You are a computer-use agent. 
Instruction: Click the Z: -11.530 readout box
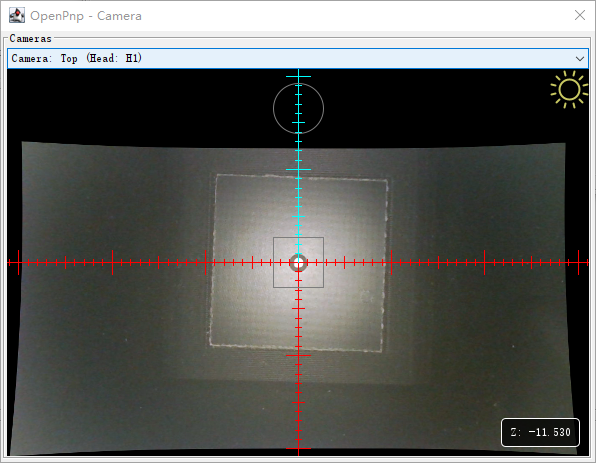(x=540, y=432)
